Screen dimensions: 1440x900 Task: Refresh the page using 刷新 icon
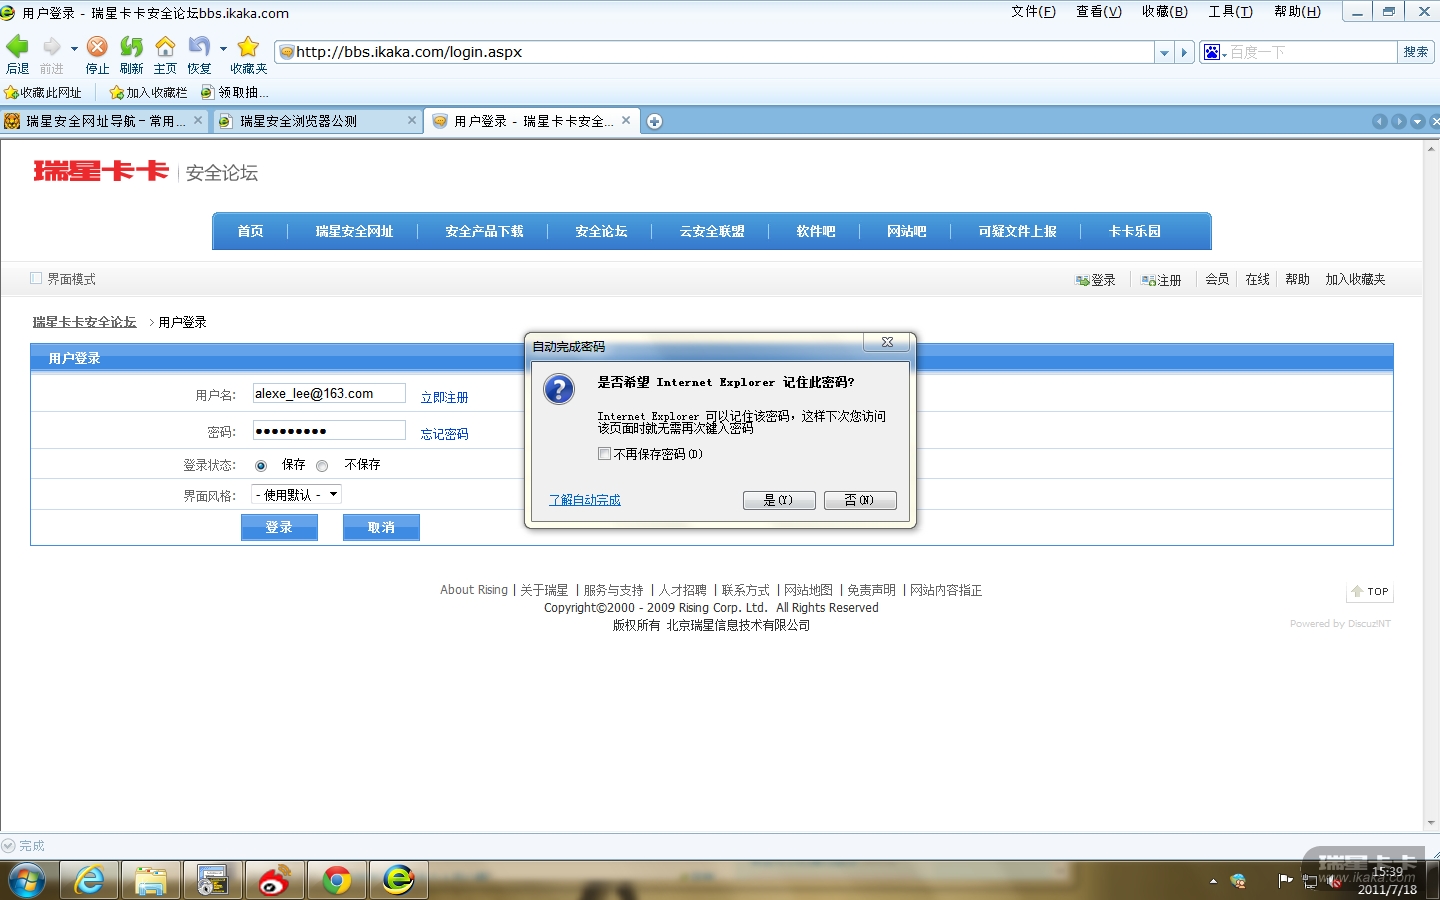pos(131,47)
